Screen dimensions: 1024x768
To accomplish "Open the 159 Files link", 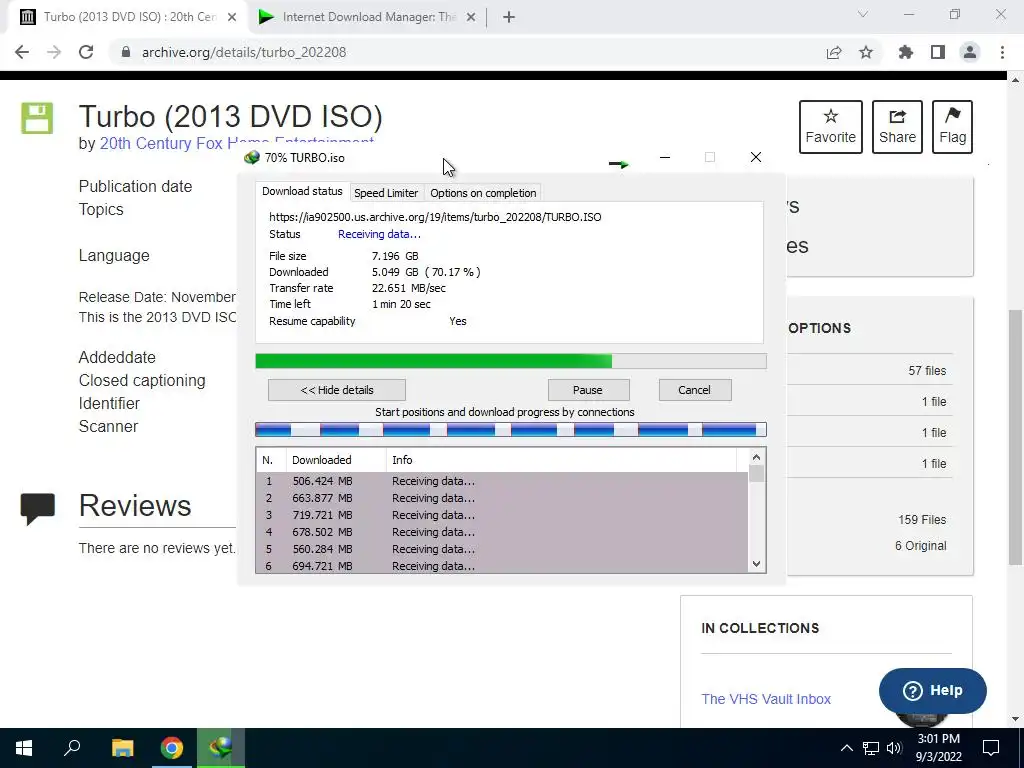I will coord(922,520).
